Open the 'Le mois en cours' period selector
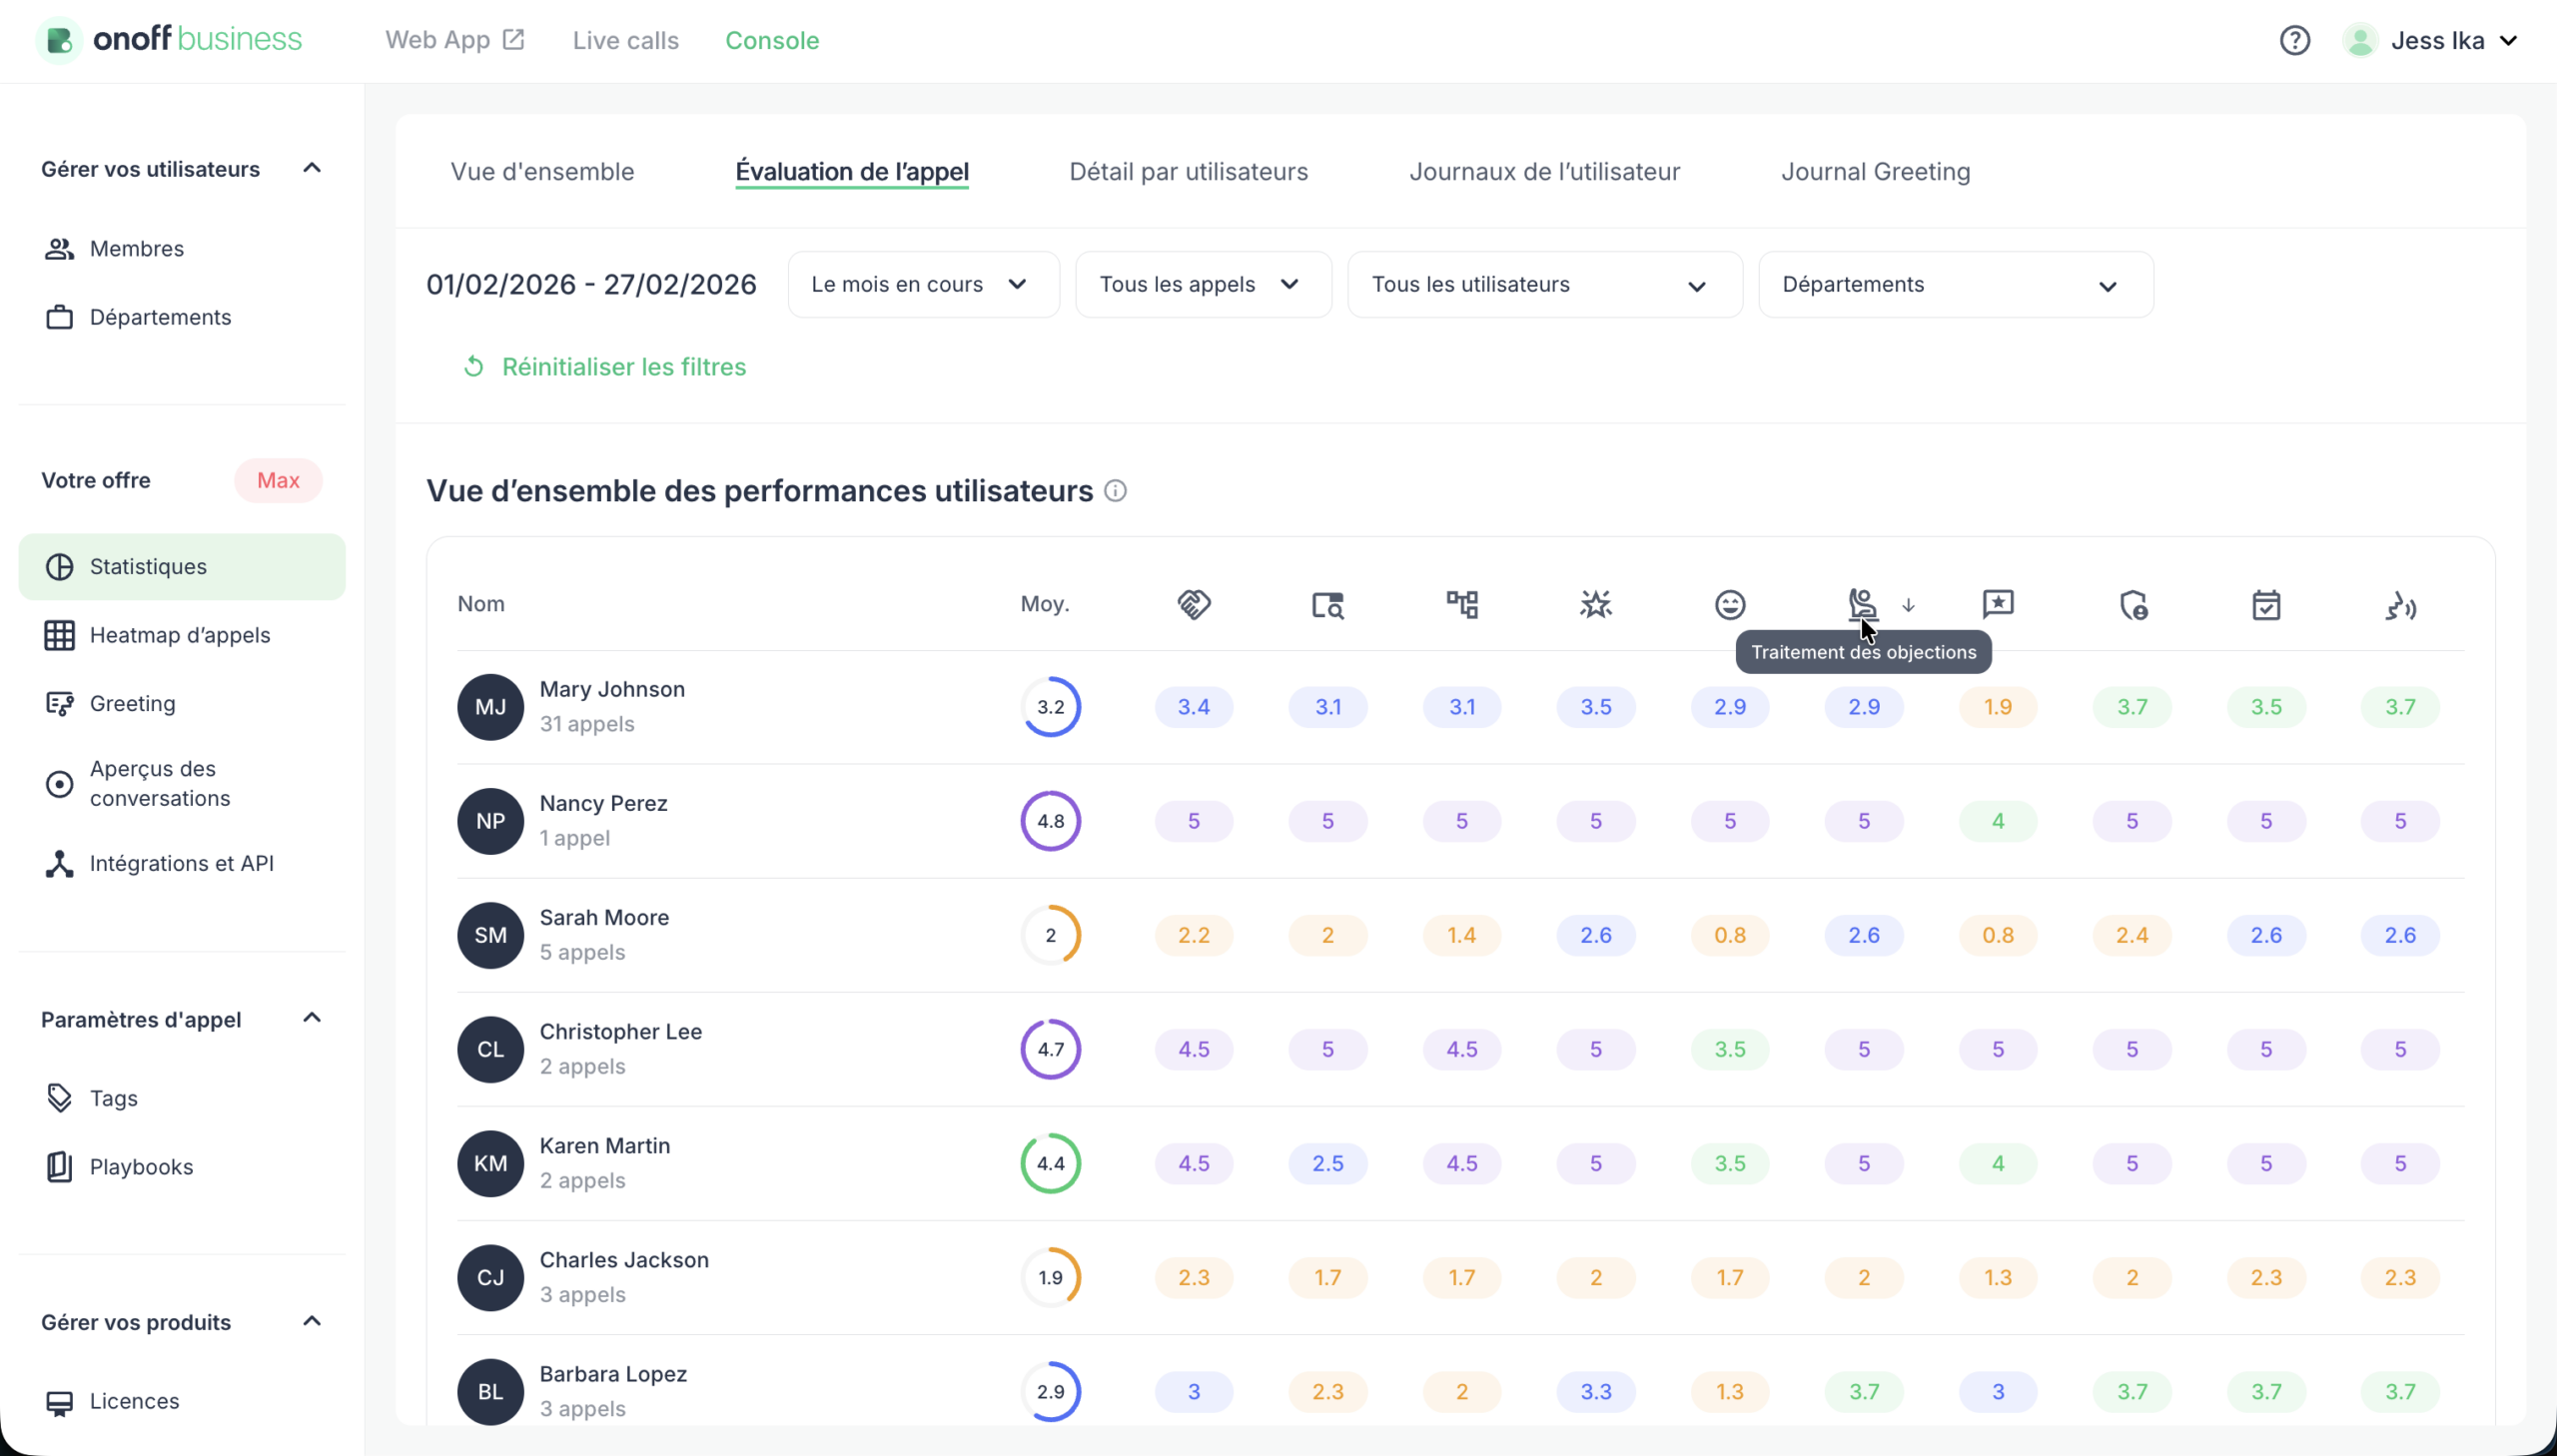Image resolution: width=2557 pixels, height=1456 pixels. 922,284
